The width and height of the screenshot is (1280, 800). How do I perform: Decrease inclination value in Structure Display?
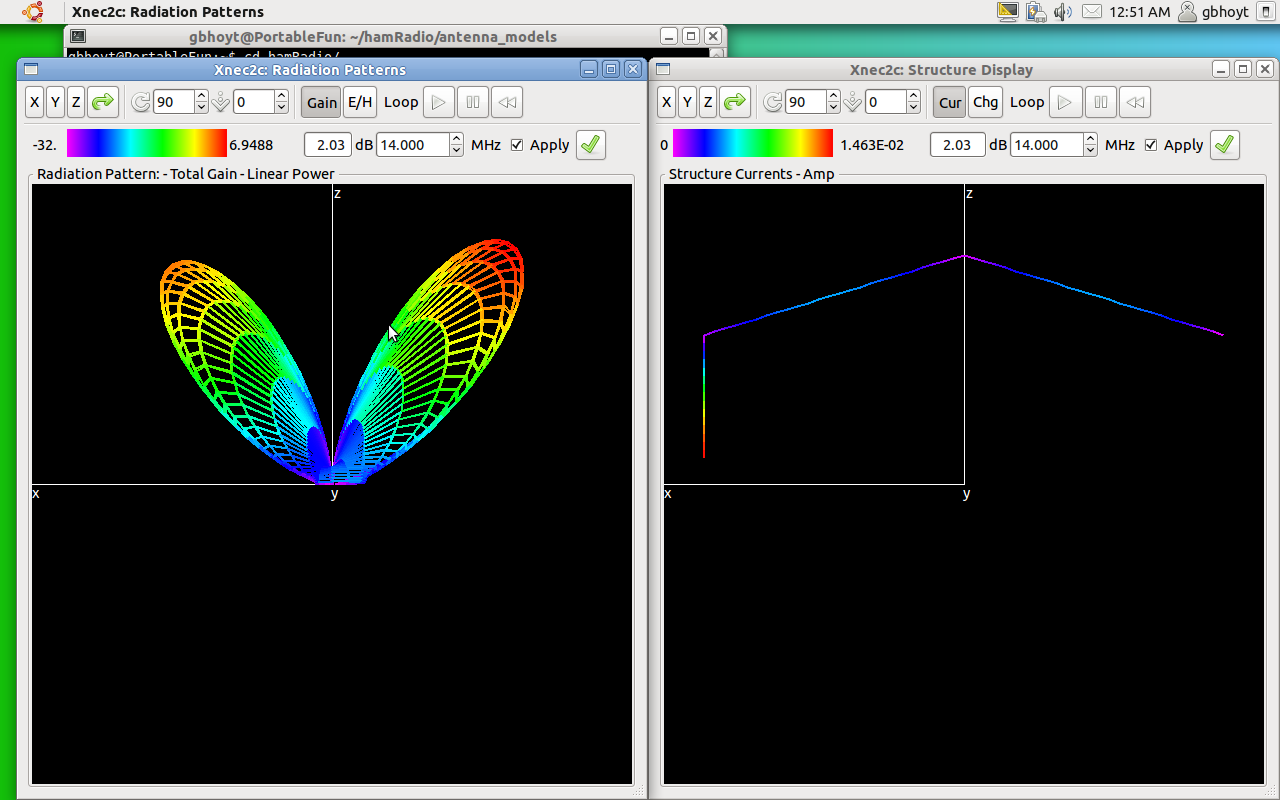pyautogui.click(x=913, y=108)
